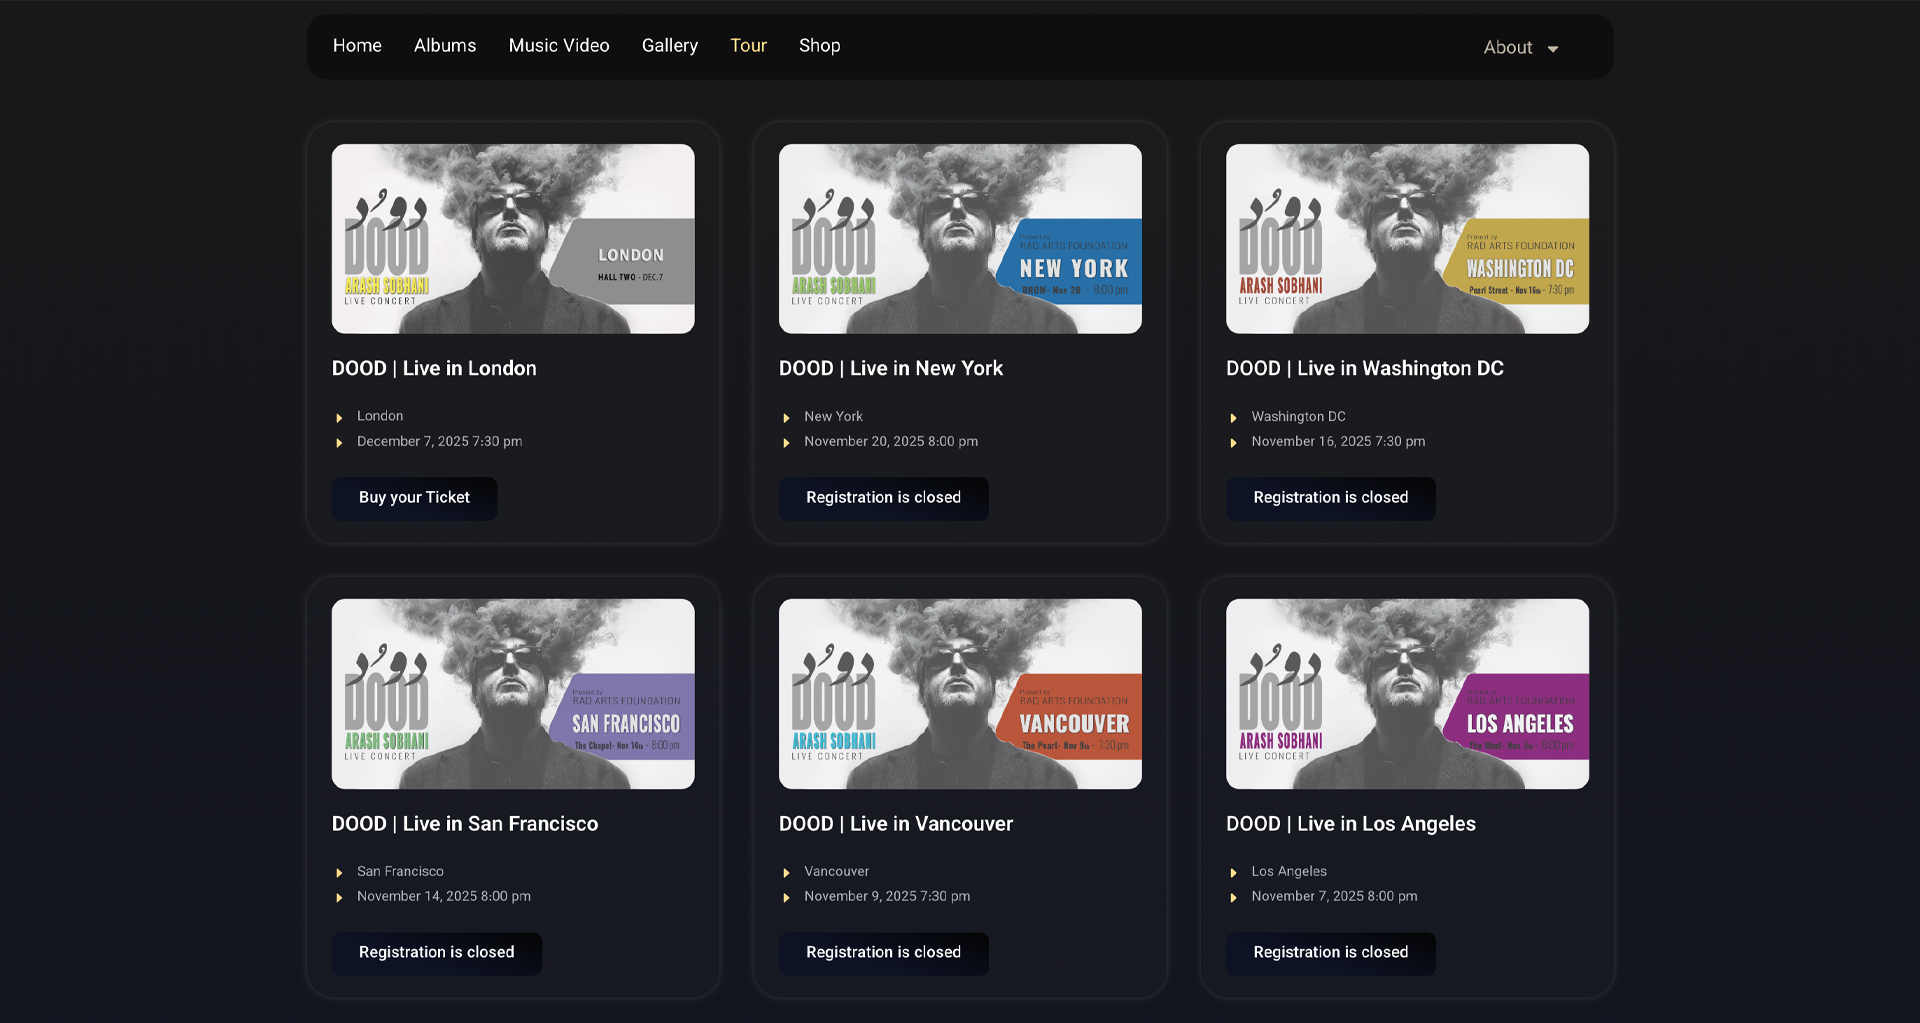Image resolution: width=1920 pixels, height=1023 pixels.
Task: Go to the Shop page
Action: [819, 46]
